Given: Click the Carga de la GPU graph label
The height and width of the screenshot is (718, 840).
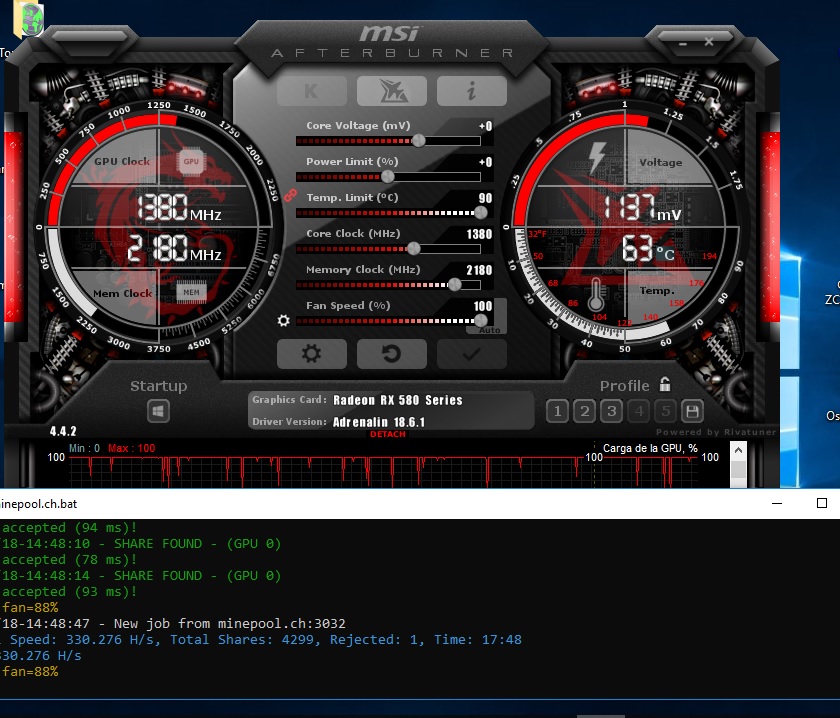Looking at the screenshot, I should click(650, 448).
